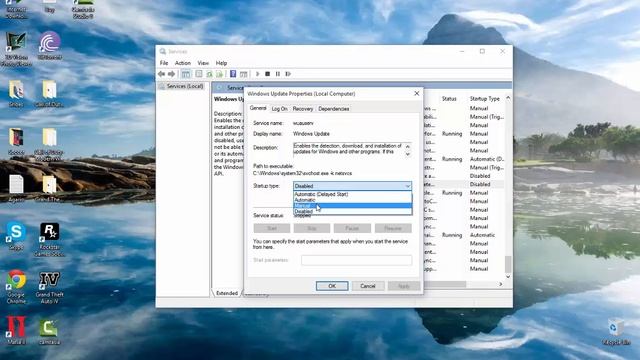Open the File menu

[x=164, y=63]
